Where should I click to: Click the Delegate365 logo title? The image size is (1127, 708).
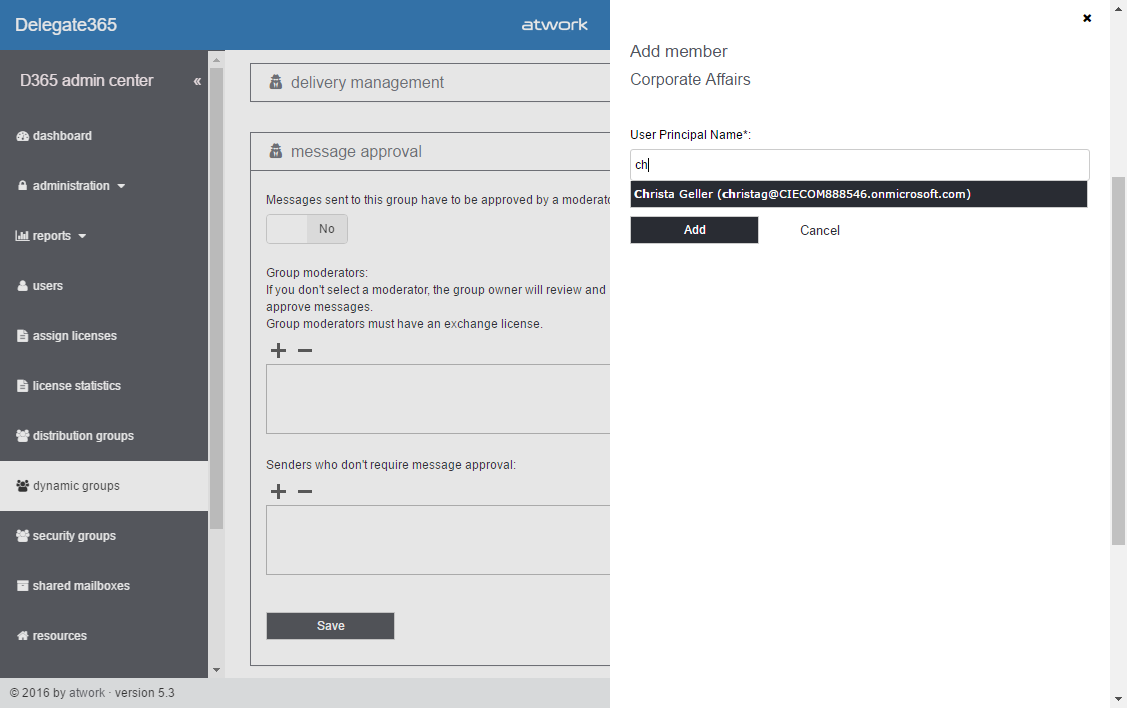tap(66, 25)
